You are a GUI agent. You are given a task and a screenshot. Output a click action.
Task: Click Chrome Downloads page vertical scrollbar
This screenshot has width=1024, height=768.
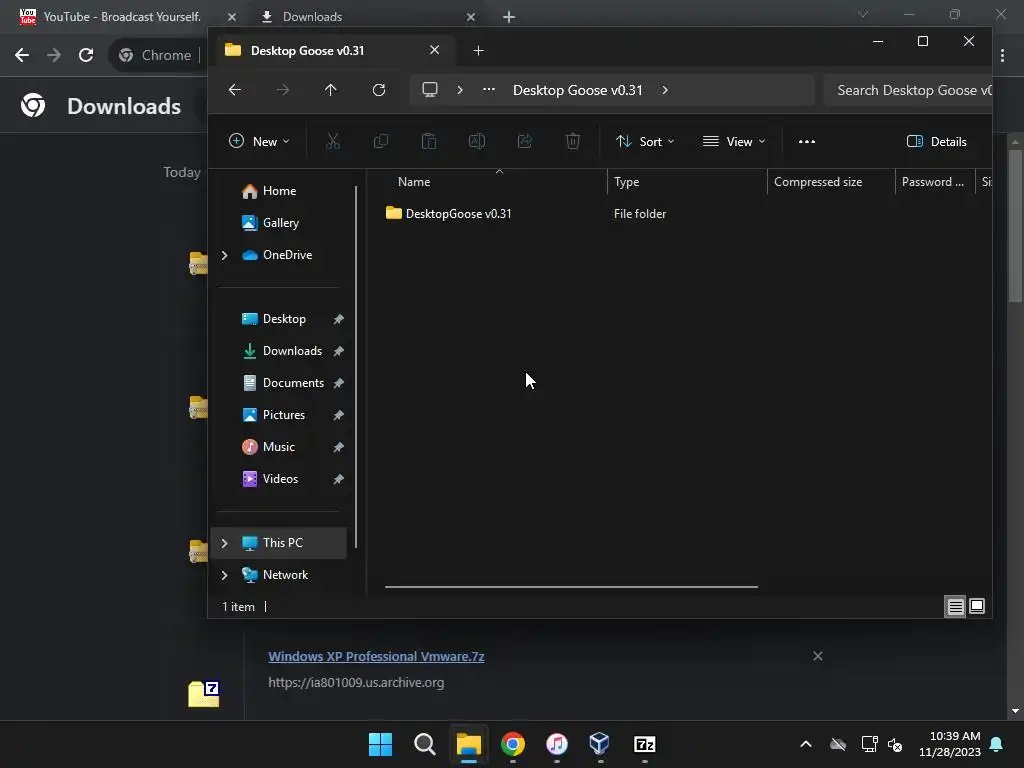[1015, 226]
